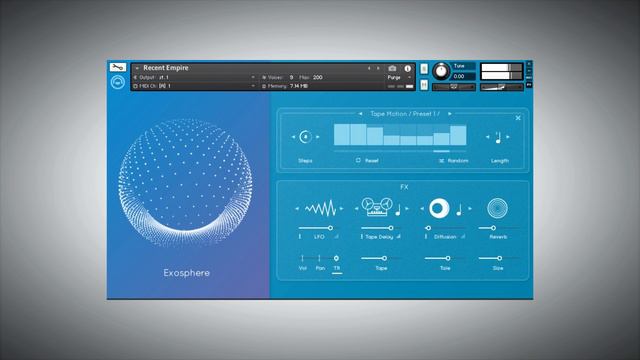Turn the Tune knob
This screenshot has height=360, width=640.
[x=441, y=71]
